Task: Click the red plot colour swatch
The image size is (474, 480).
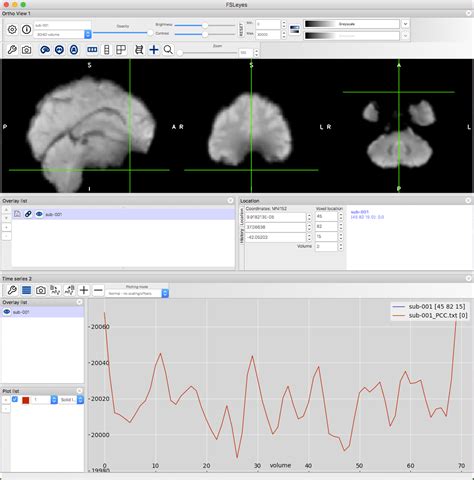Action: 26,400
